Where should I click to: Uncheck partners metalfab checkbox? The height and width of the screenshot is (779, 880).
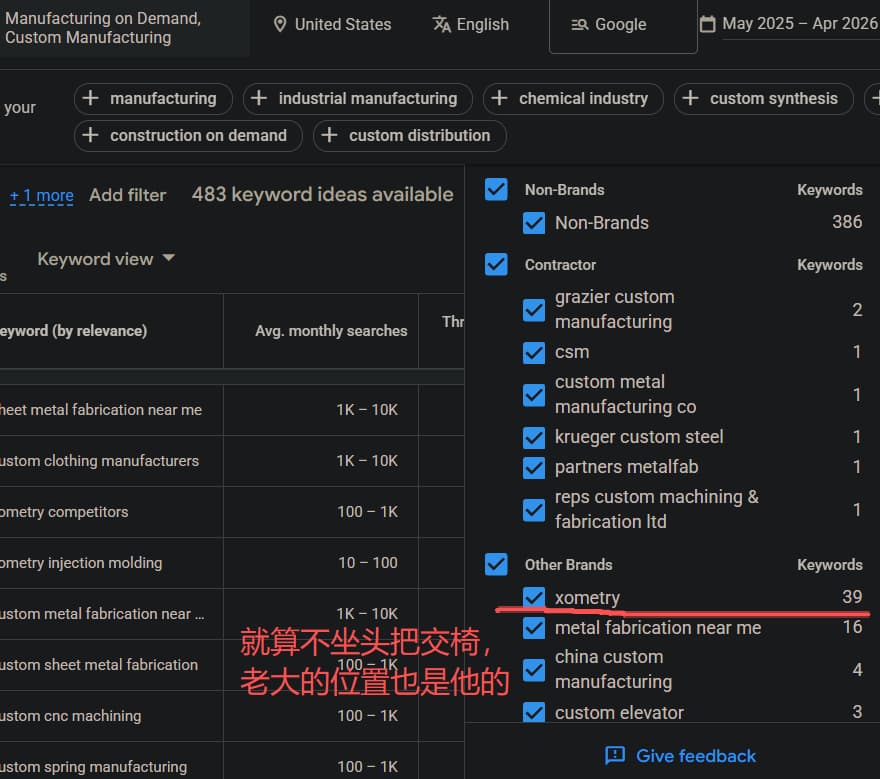click(x=534, y=468)
